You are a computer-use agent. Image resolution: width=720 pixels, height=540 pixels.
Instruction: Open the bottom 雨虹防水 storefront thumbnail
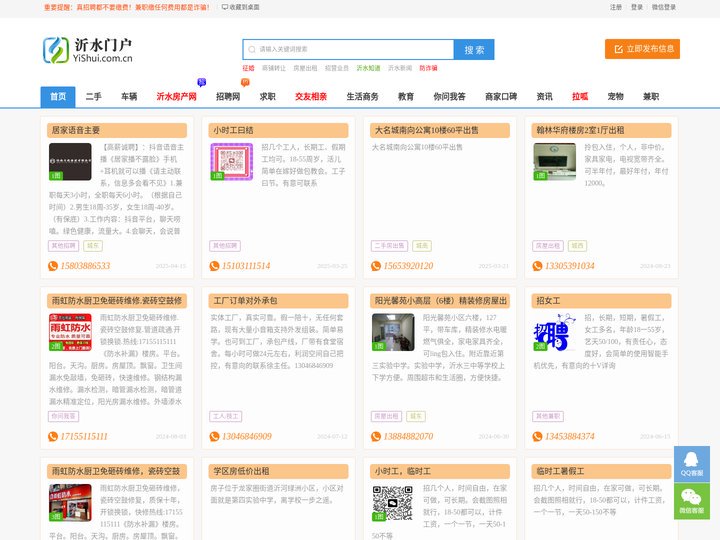point(70,503)
